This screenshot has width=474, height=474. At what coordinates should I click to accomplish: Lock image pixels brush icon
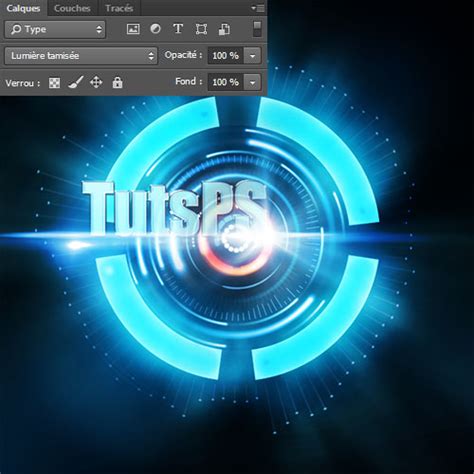pos(76,82)
